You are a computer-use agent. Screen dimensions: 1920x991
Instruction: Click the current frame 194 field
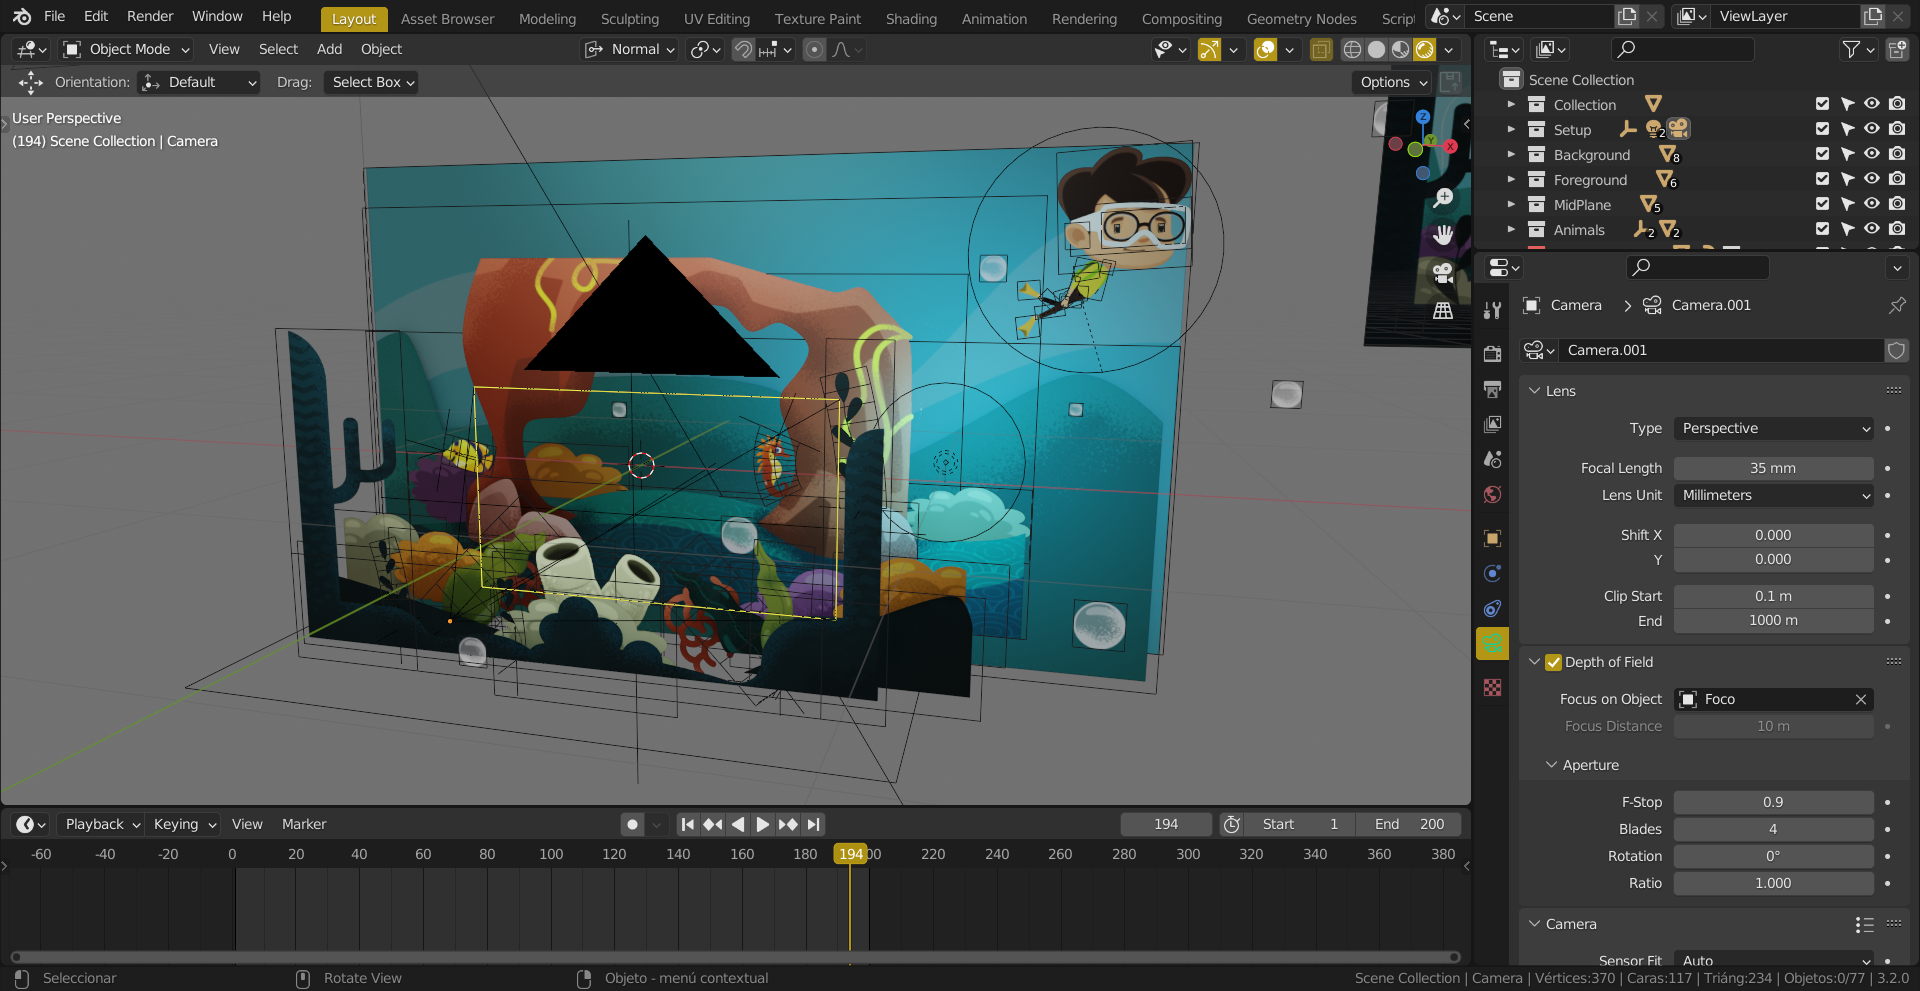point(1166,824)
